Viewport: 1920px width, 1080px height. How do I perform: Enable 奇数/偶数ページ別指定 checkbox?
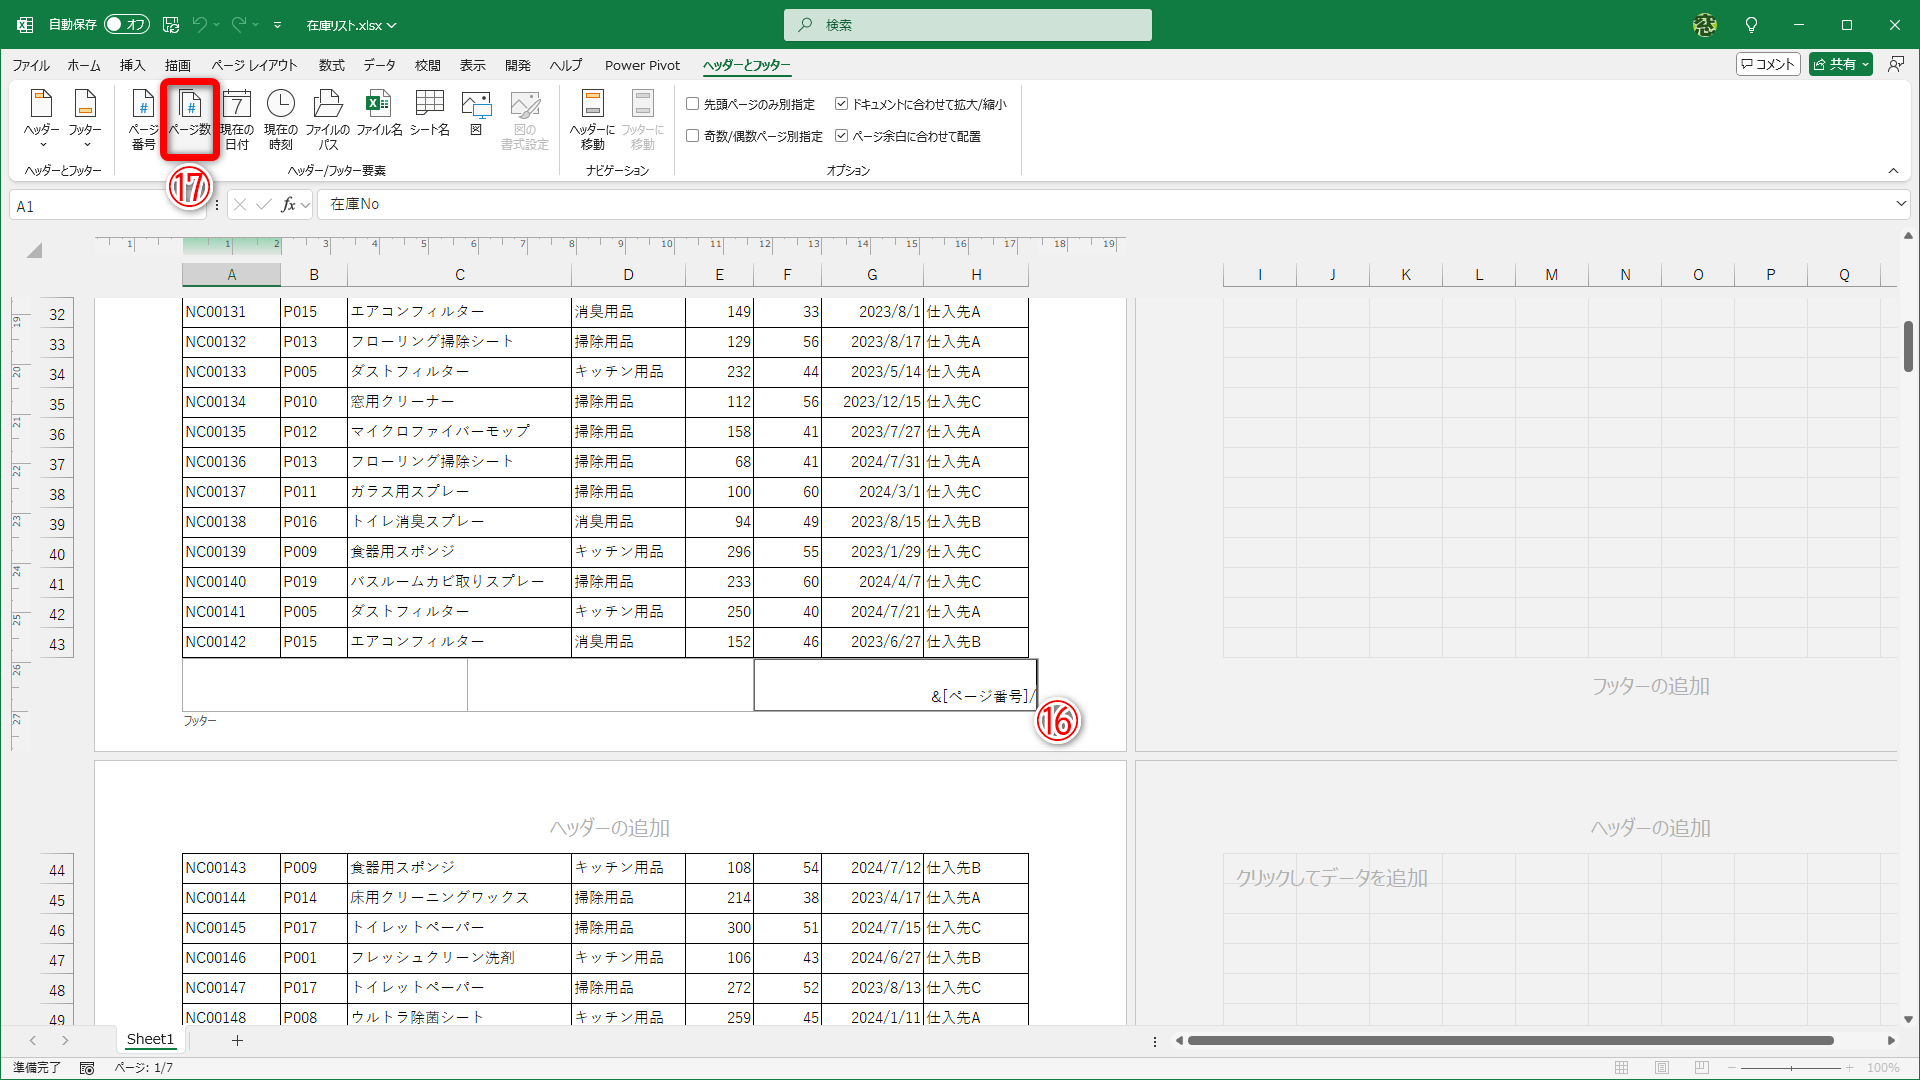[x=692, y=136]
